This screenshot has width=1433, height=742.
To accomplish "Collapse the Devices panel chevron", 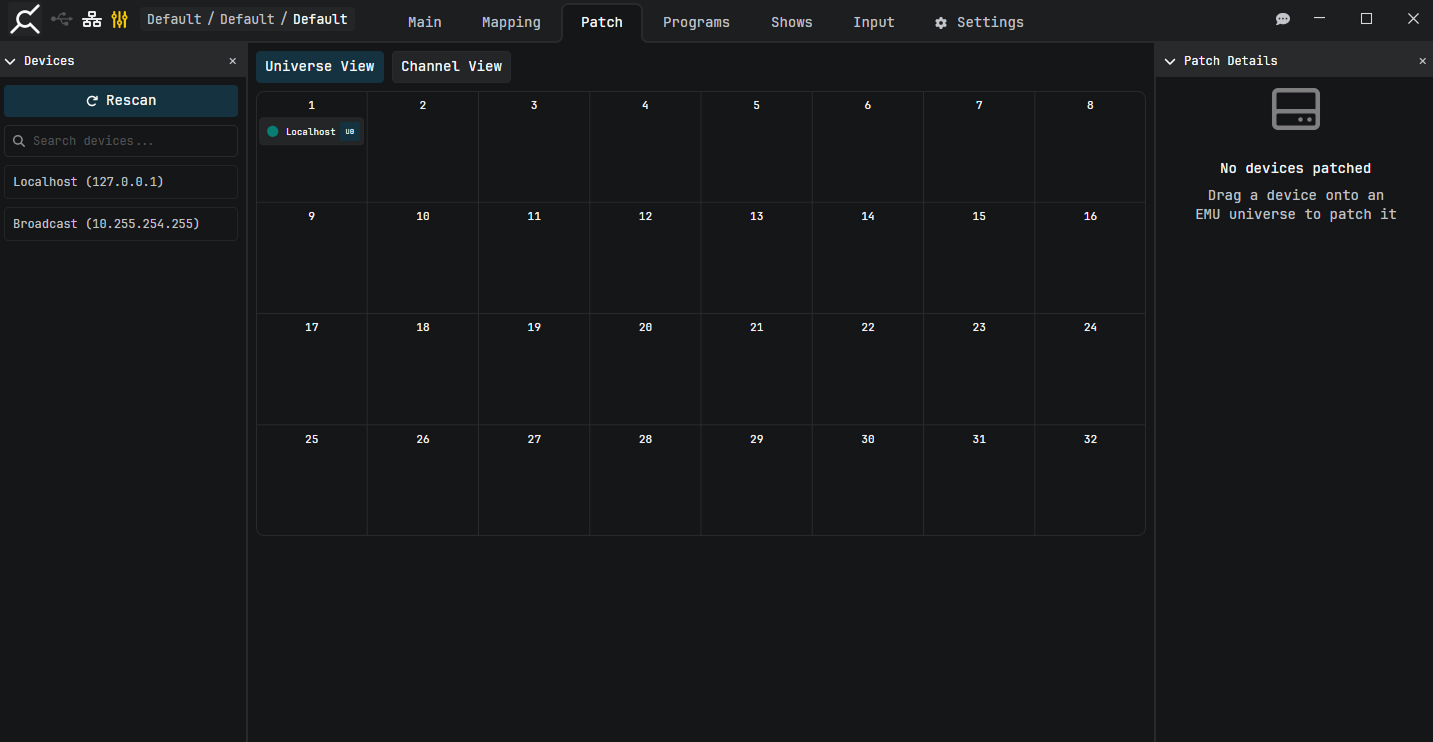I will point(11,61).
